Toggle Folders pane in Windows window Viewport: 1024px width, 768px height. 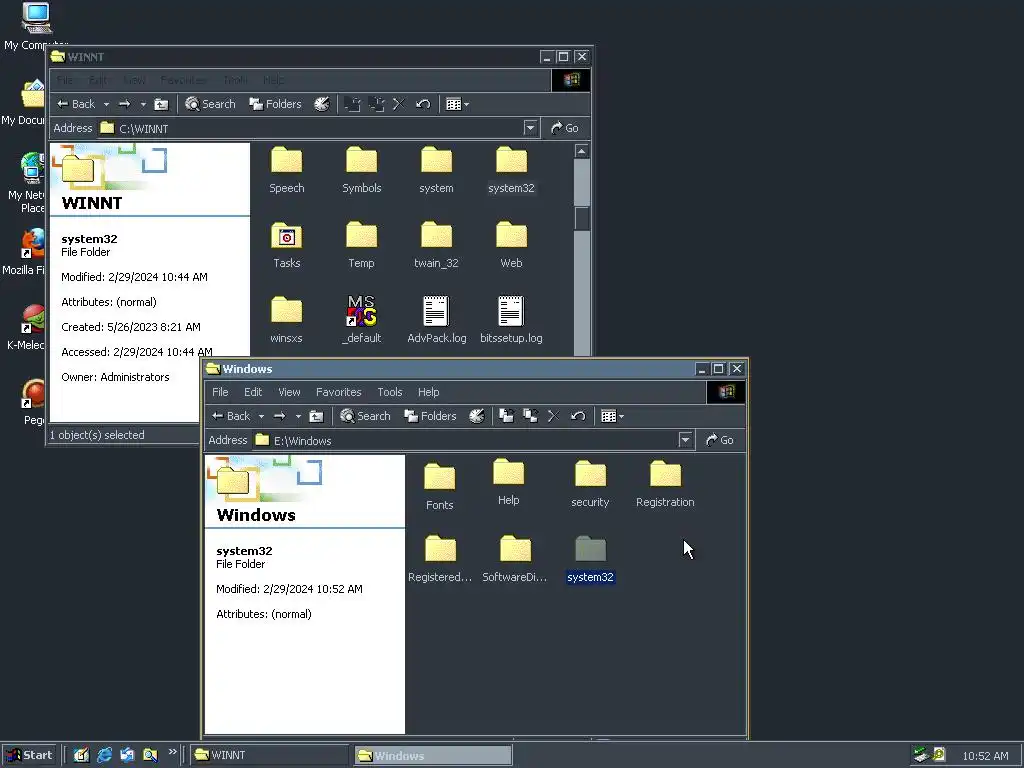pos(430,416)
